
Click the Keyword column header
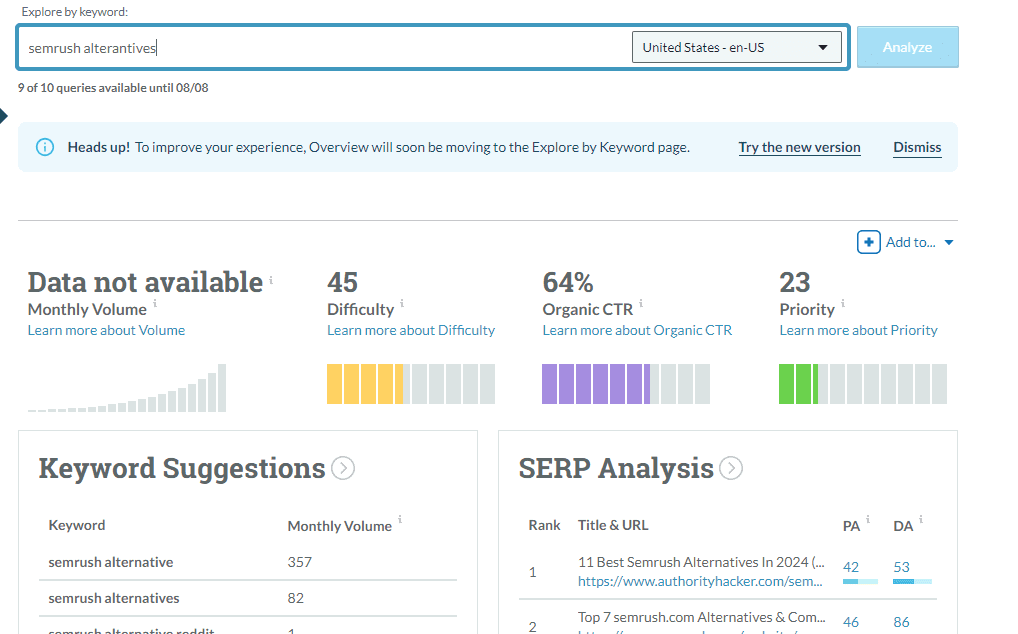[77, 525]
